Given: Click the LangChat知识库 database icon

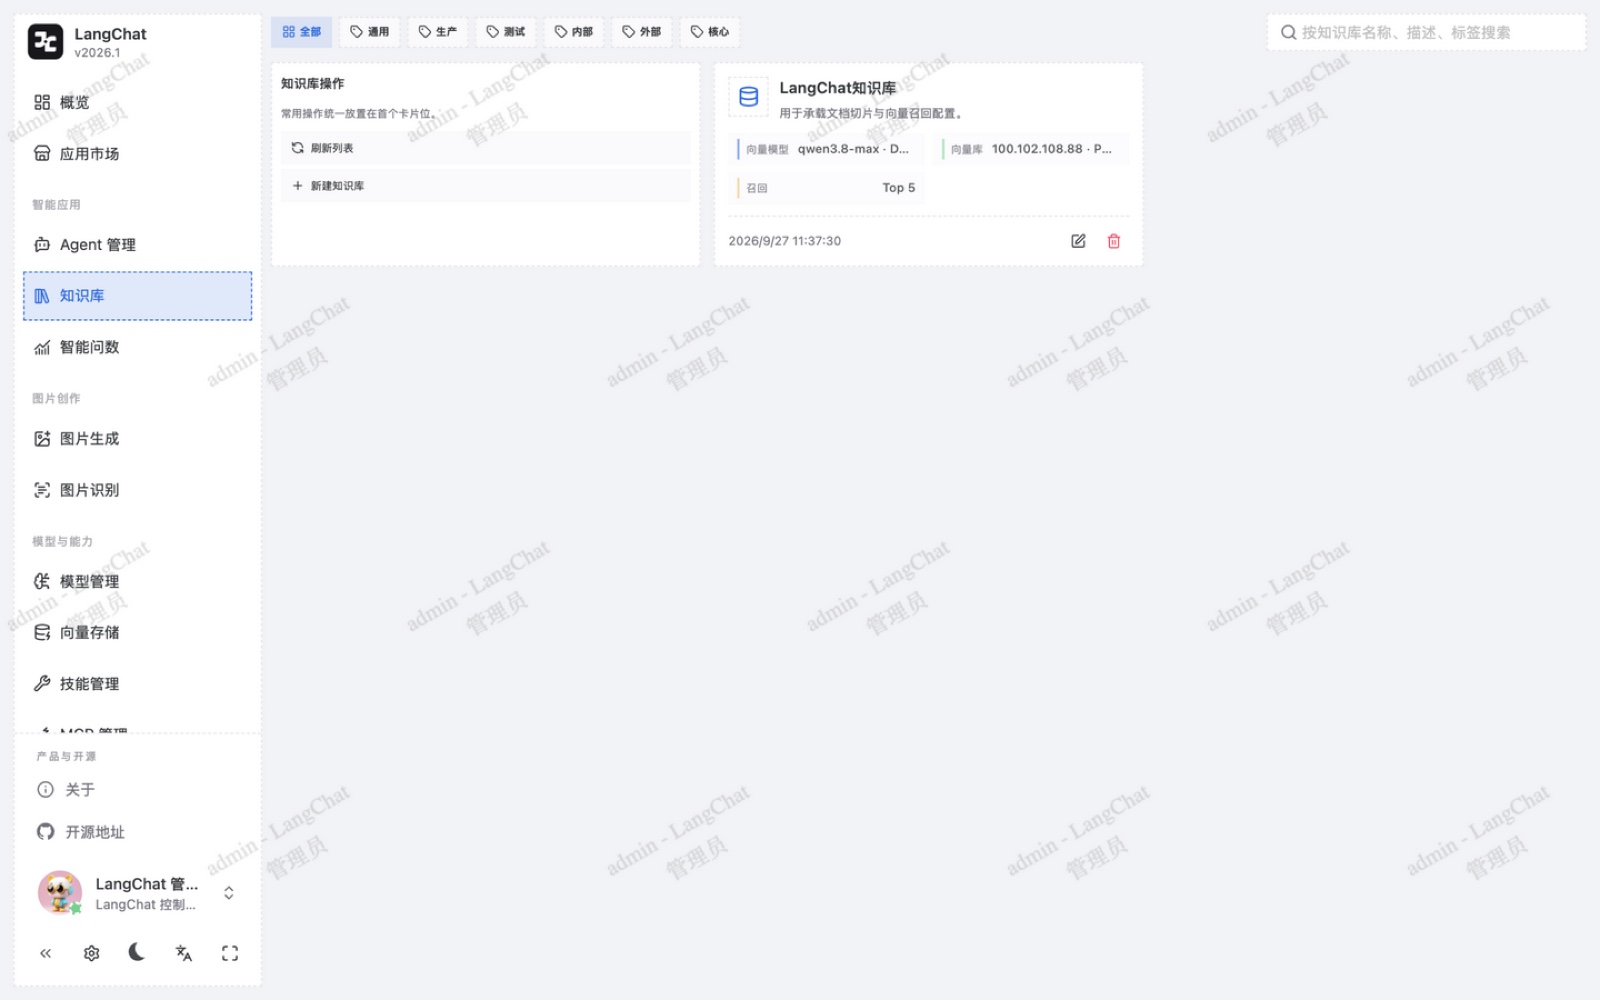Looking at the screenshot, I should click(748, 97).
